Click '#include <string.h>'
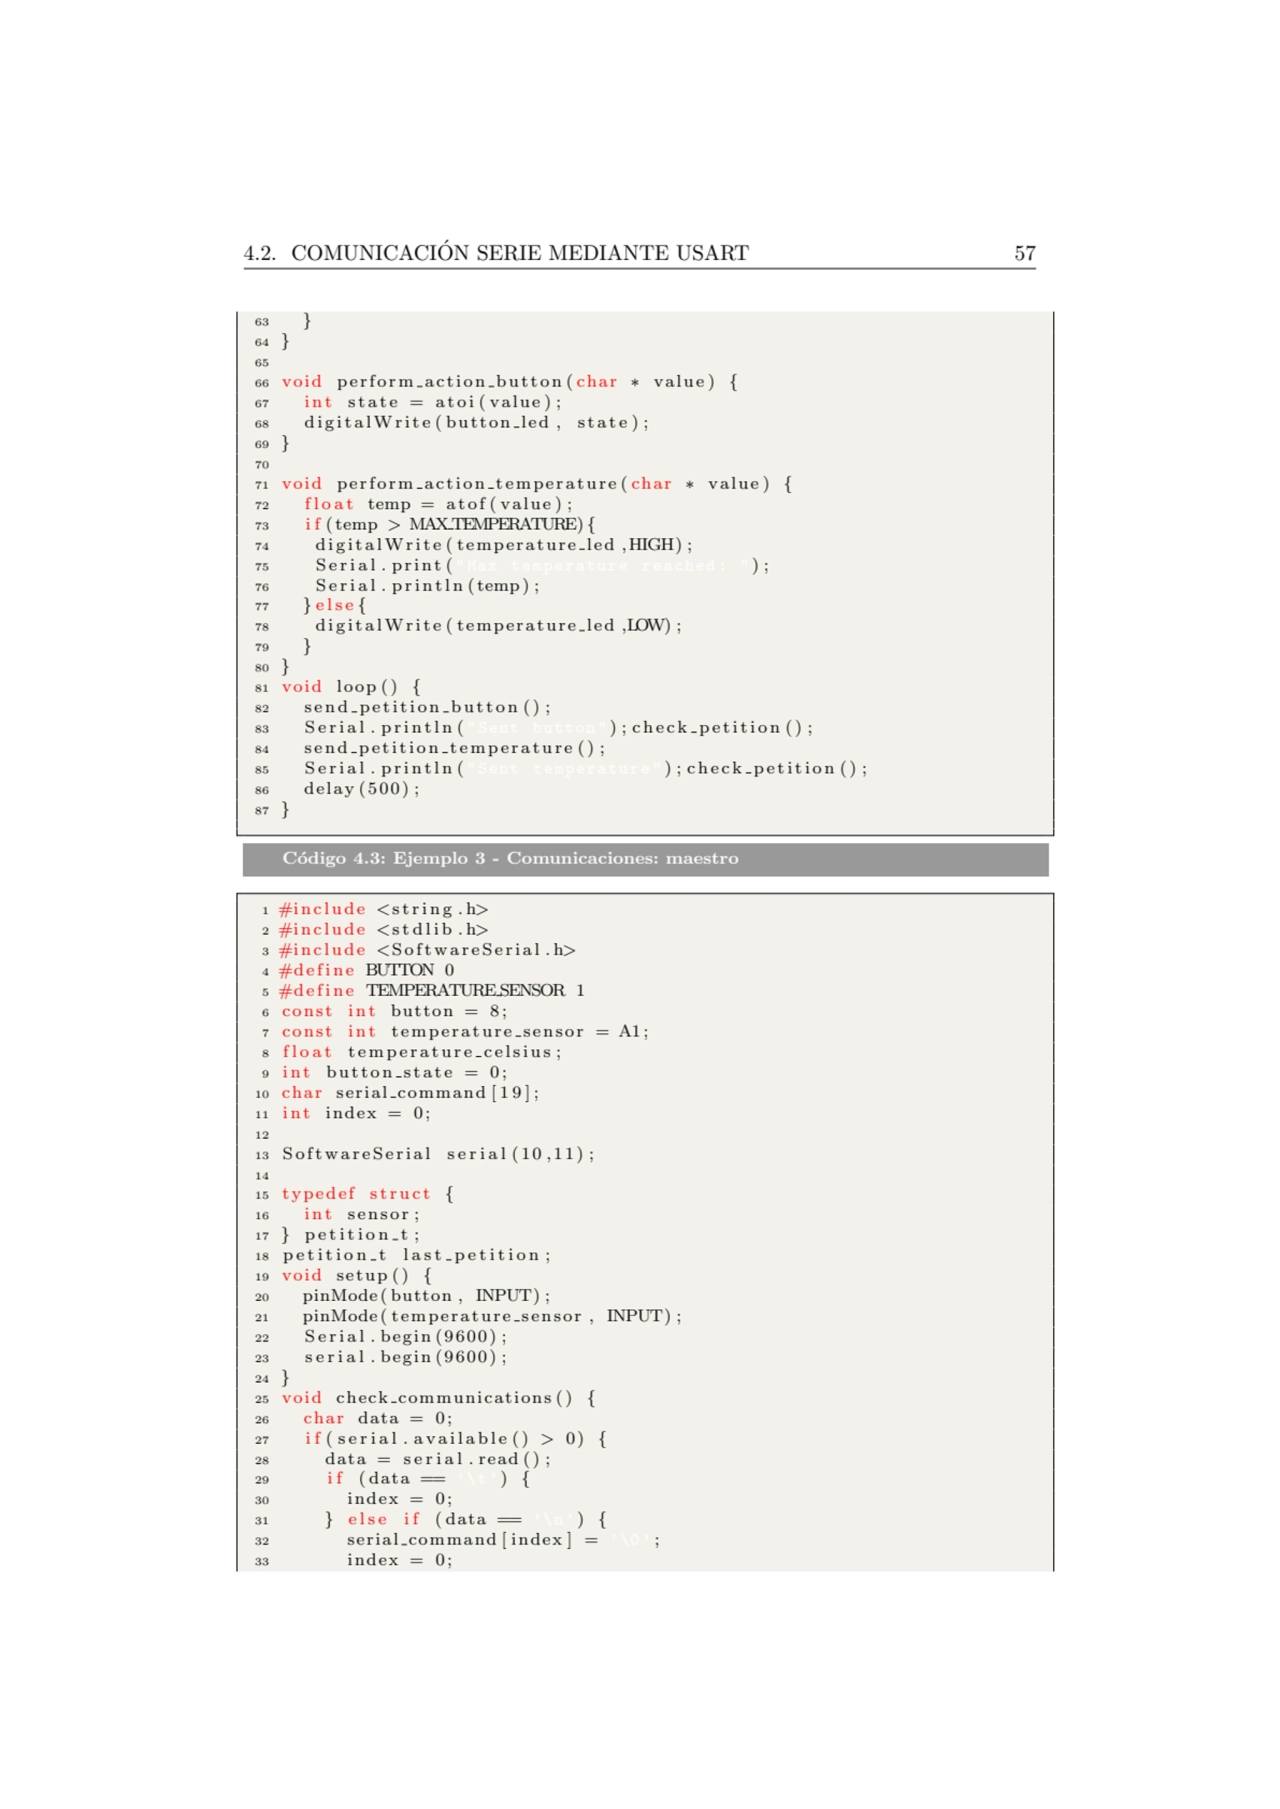Image resolution: width=1280 pixels, height=1809 pixels. [x=384, y=910]
